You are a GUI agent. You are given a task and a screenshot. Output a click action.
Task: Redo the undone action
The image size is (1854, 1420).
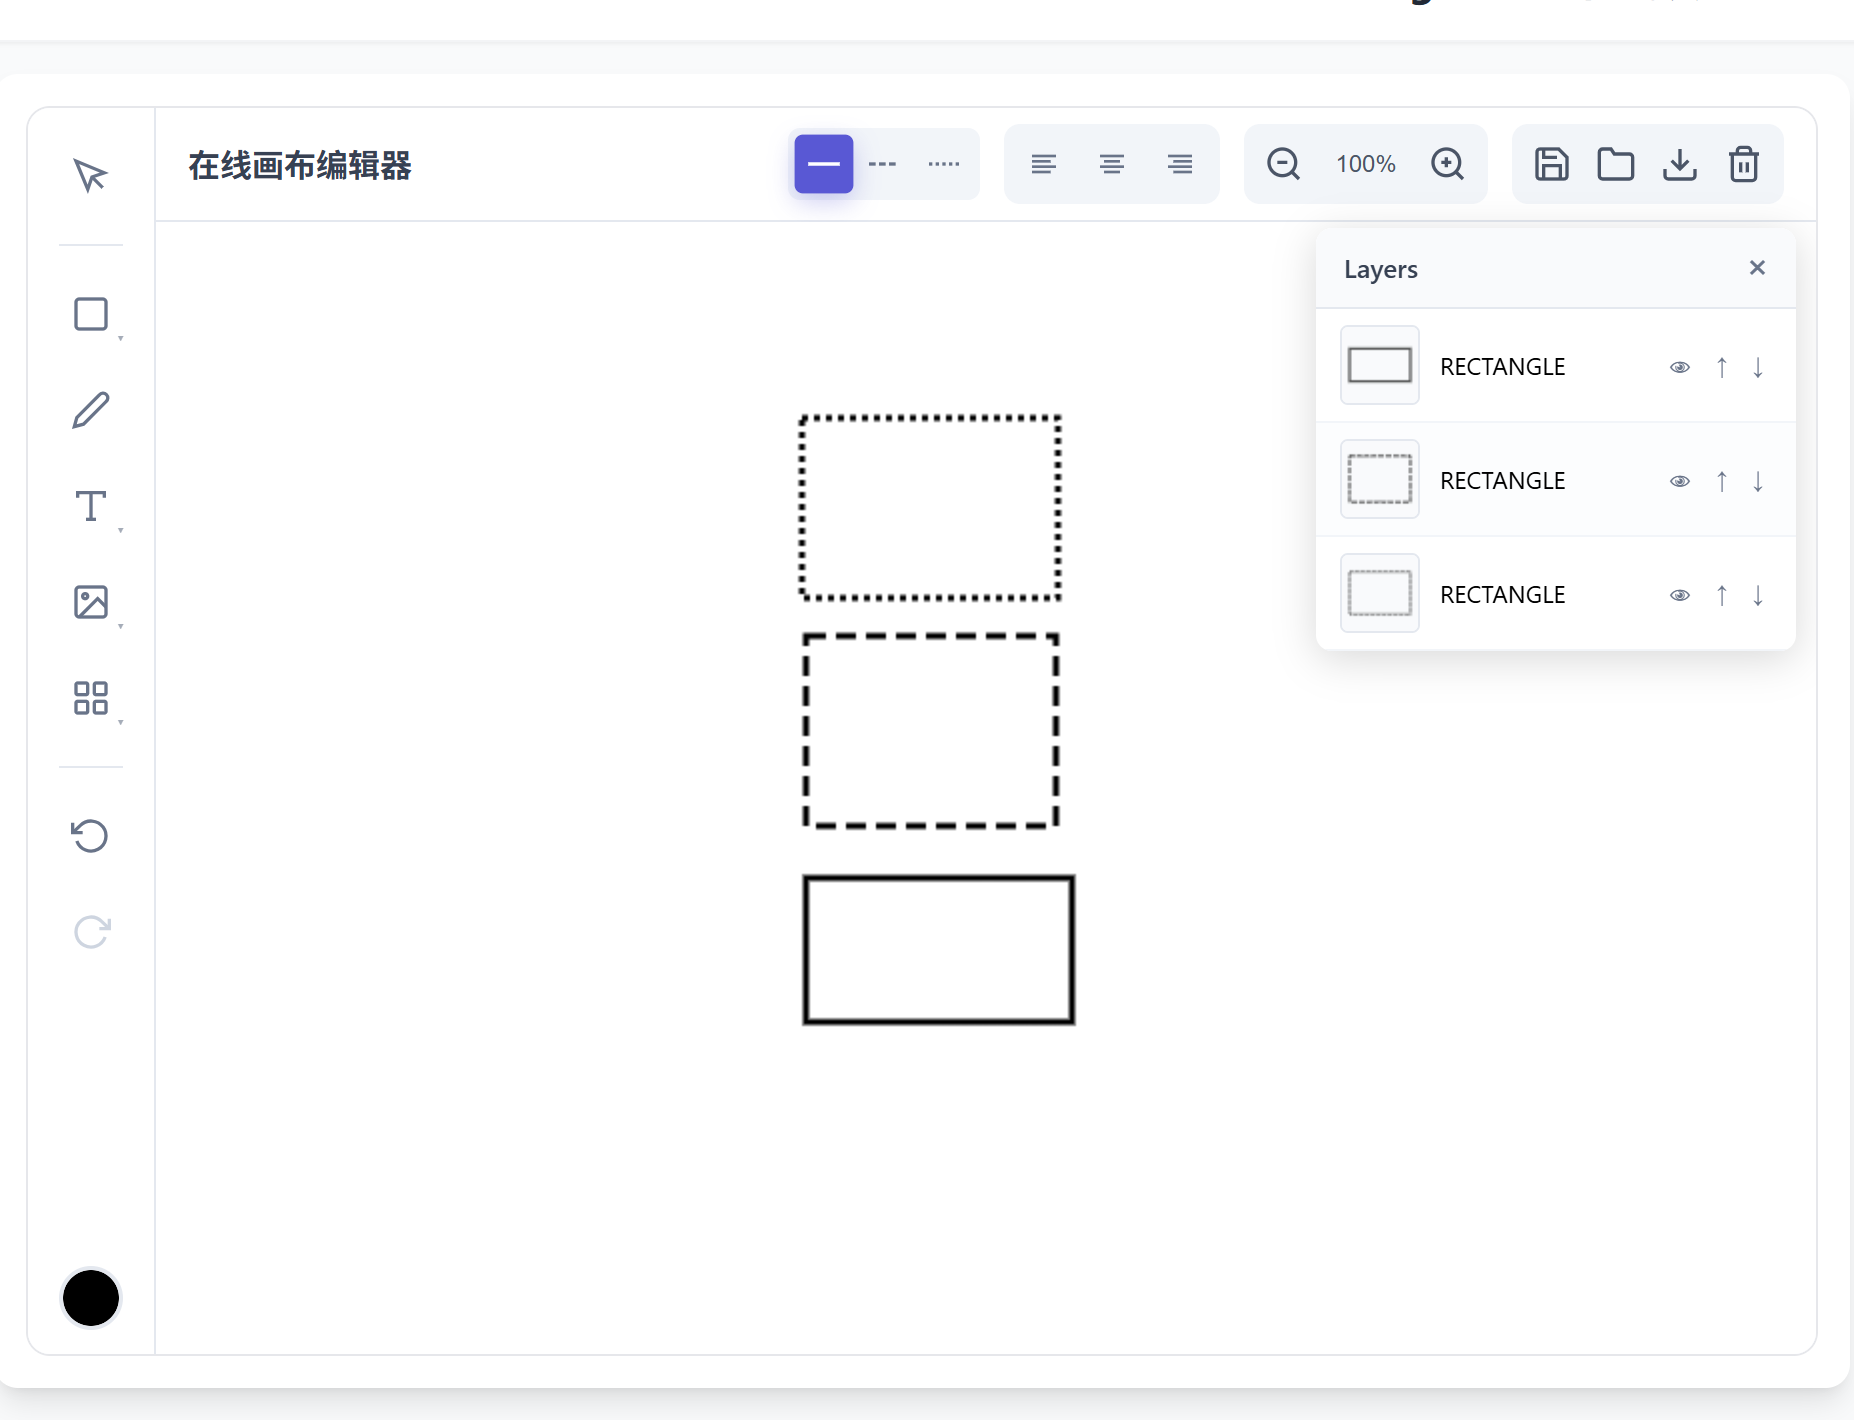[x=90, y=932]
